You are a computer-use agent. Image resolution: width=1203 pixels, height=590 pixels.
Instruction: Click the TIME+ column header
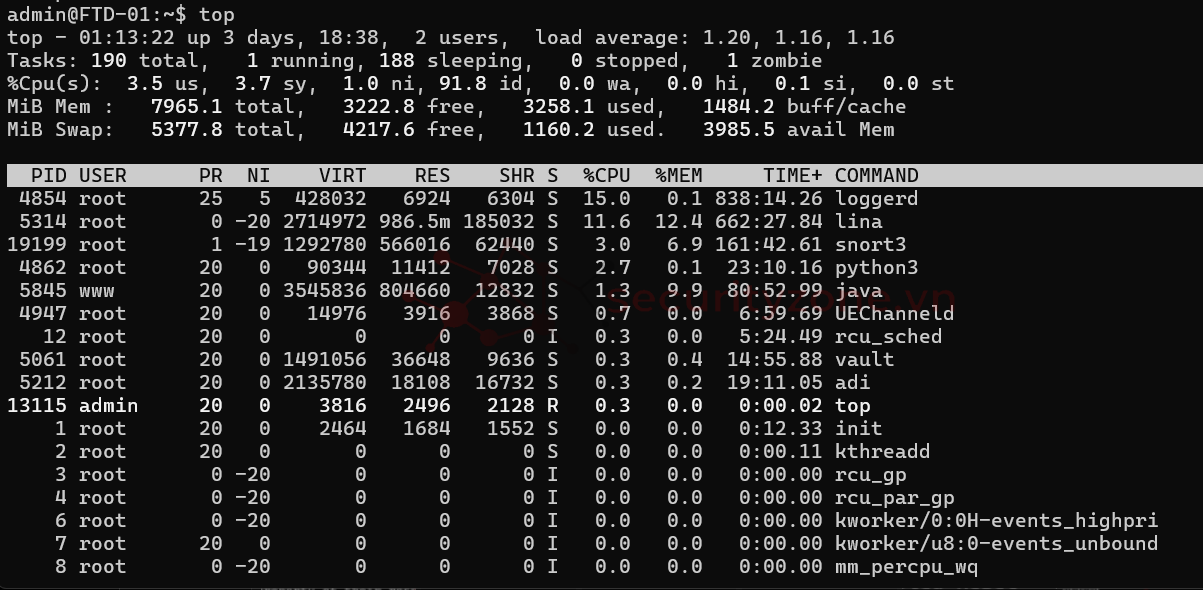click(792, 176)
